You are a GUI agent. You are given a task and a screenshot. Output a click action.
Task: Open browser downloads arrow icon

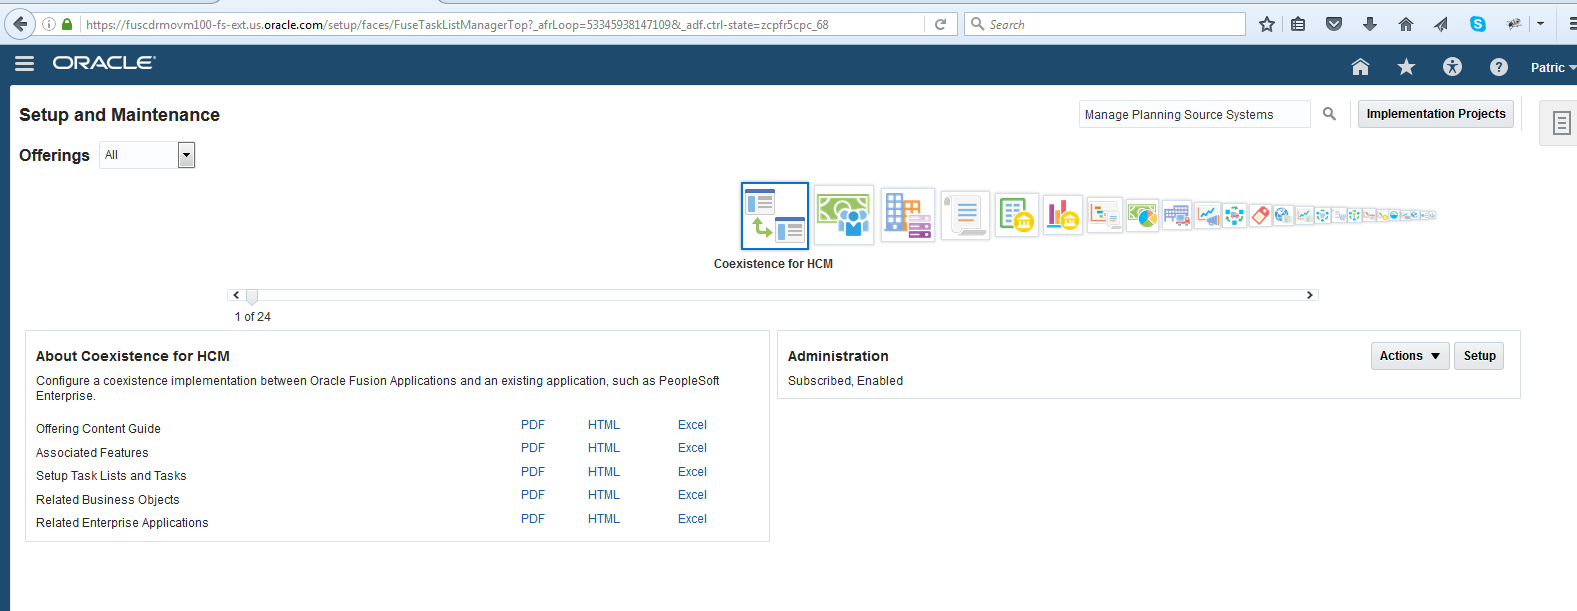click(1370, 24)
